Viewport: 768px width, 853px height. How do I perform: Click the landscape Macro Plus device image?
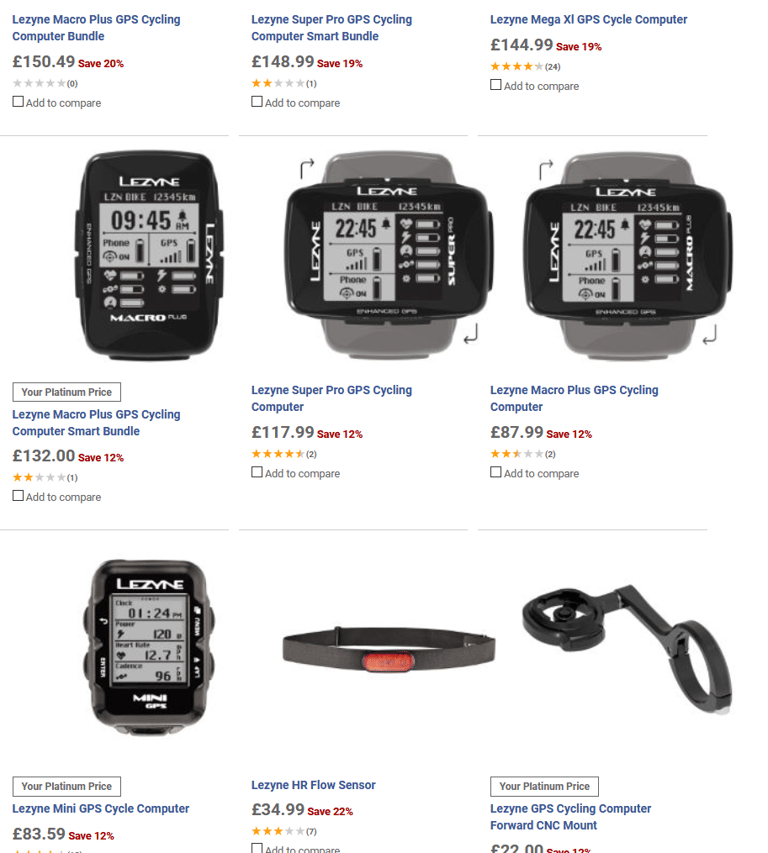coord(628,255)
